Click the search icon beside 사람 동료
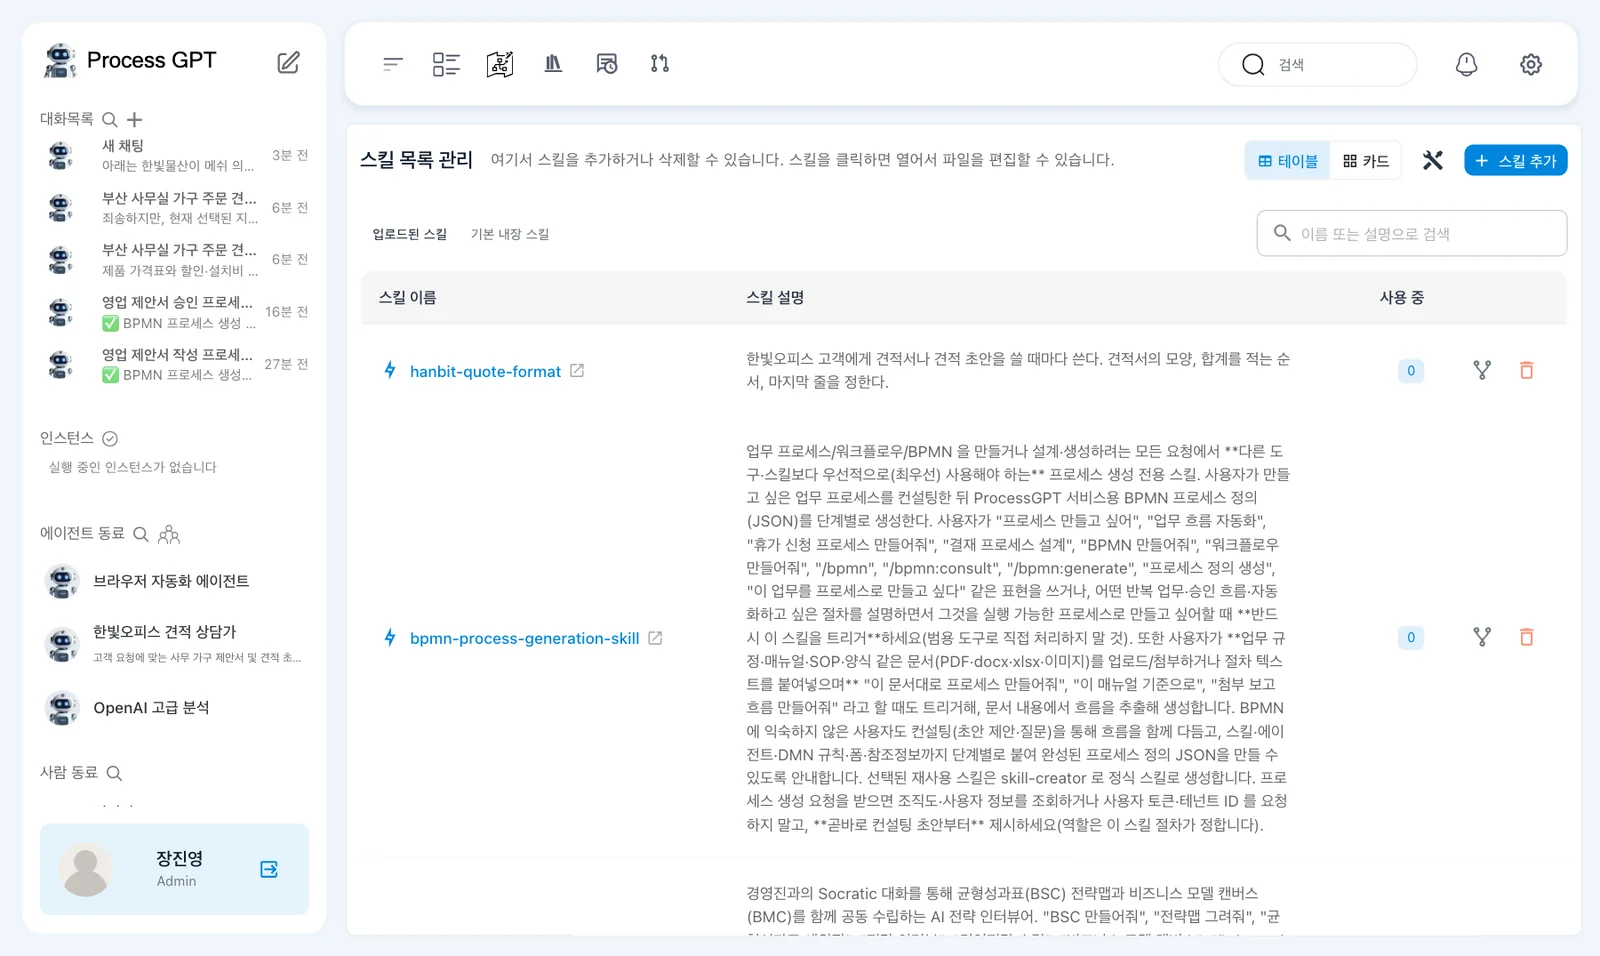Image resolution: width=1600 pixels, height=956 pixels. pyautogui.click(x=114, y=773)
